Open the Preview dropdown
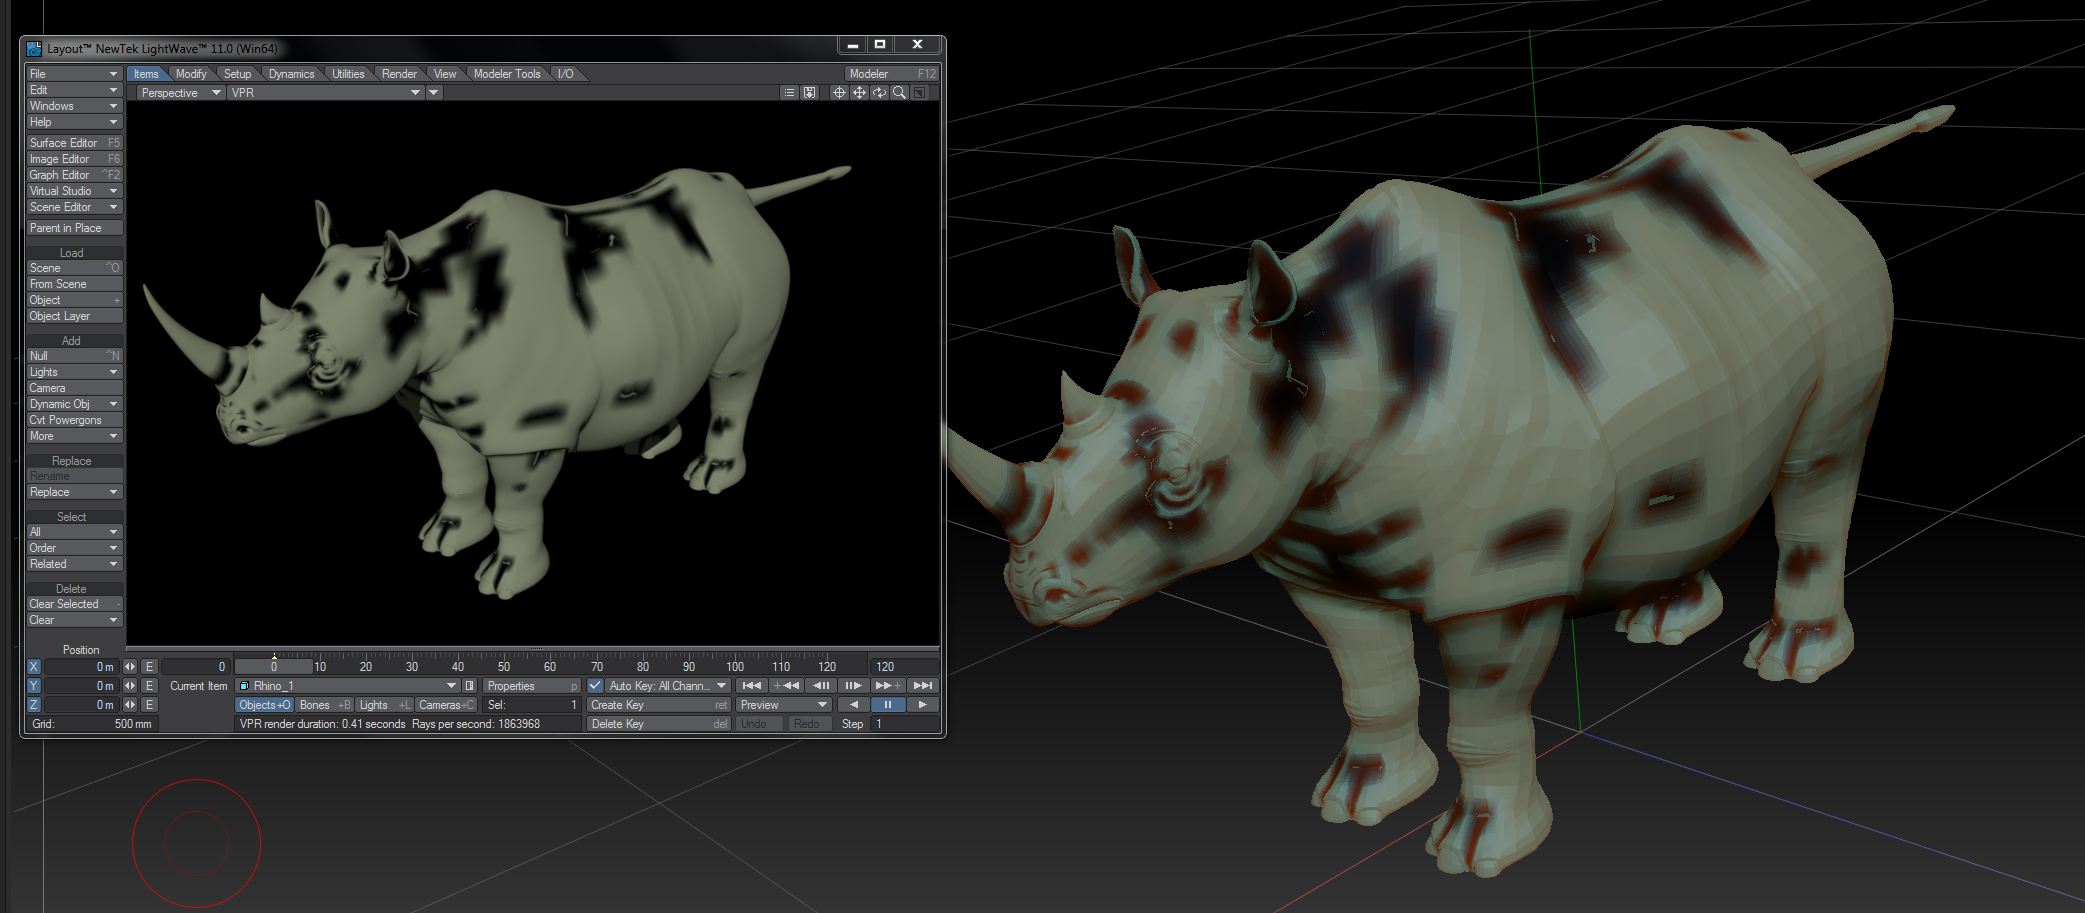This screenshot has width=2085, height=913. [783, 705]
